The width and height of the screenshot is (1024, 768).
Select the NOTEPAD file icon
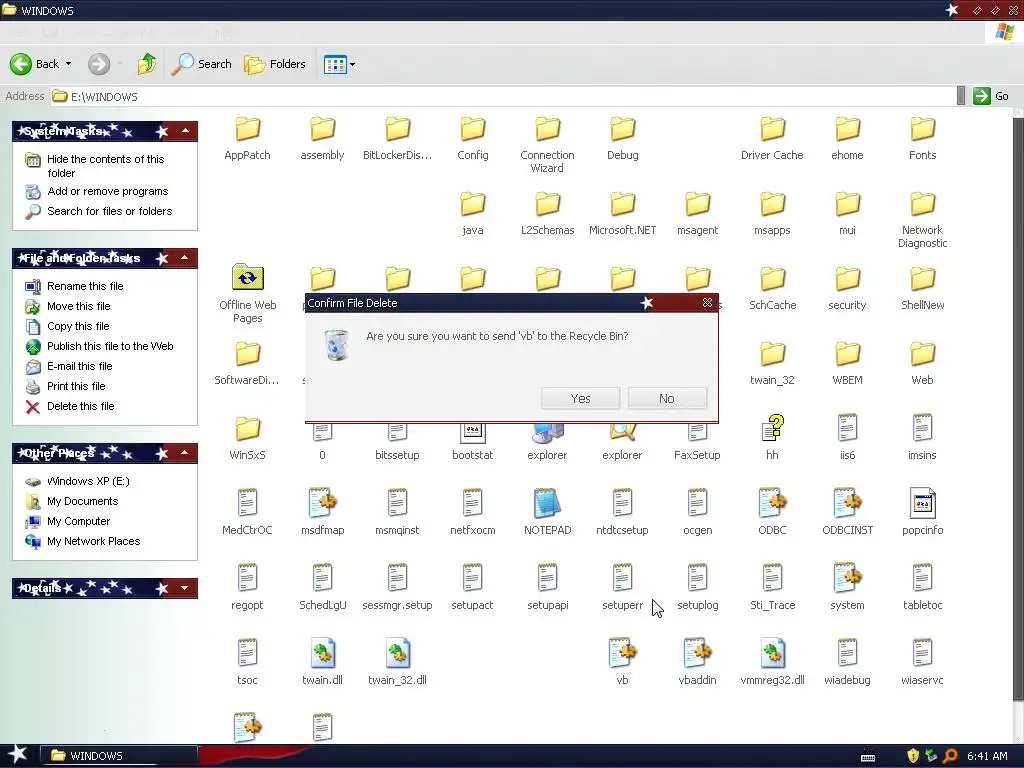[547, 504]
